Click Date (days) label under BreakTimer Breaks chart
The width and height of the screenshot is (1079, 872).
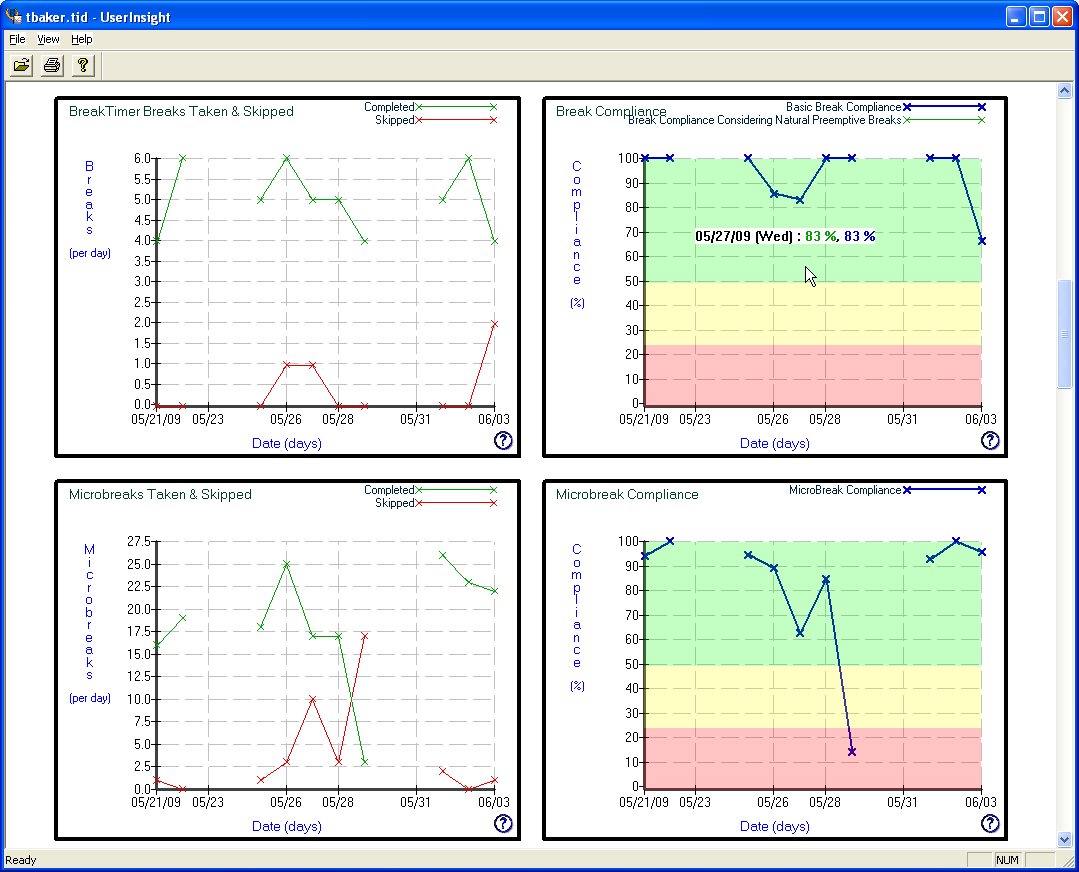[x=286, y=443]
